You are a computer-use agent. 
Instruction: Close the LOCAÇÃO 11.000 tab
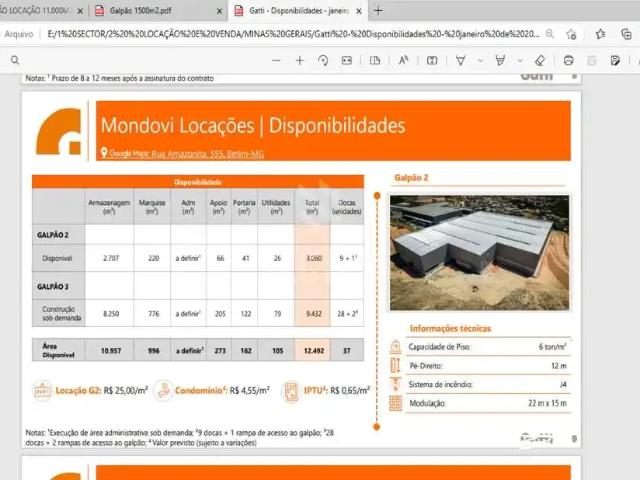click(x=80, y=11)
